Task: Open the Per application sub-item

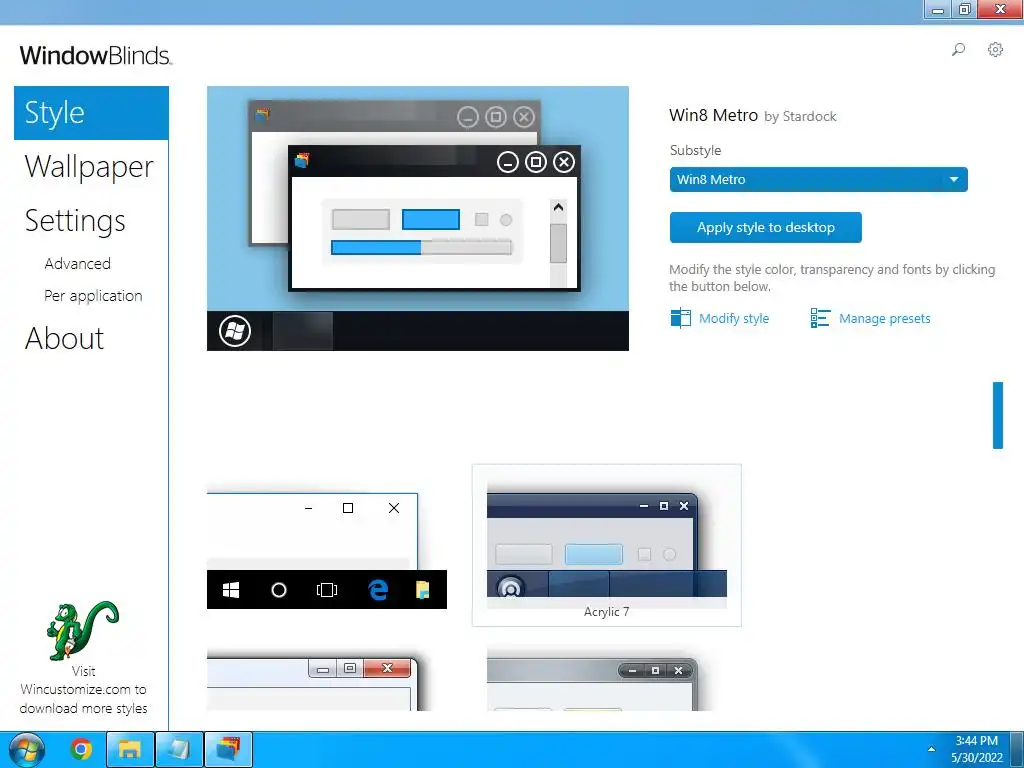Action: tap(93, 296)
